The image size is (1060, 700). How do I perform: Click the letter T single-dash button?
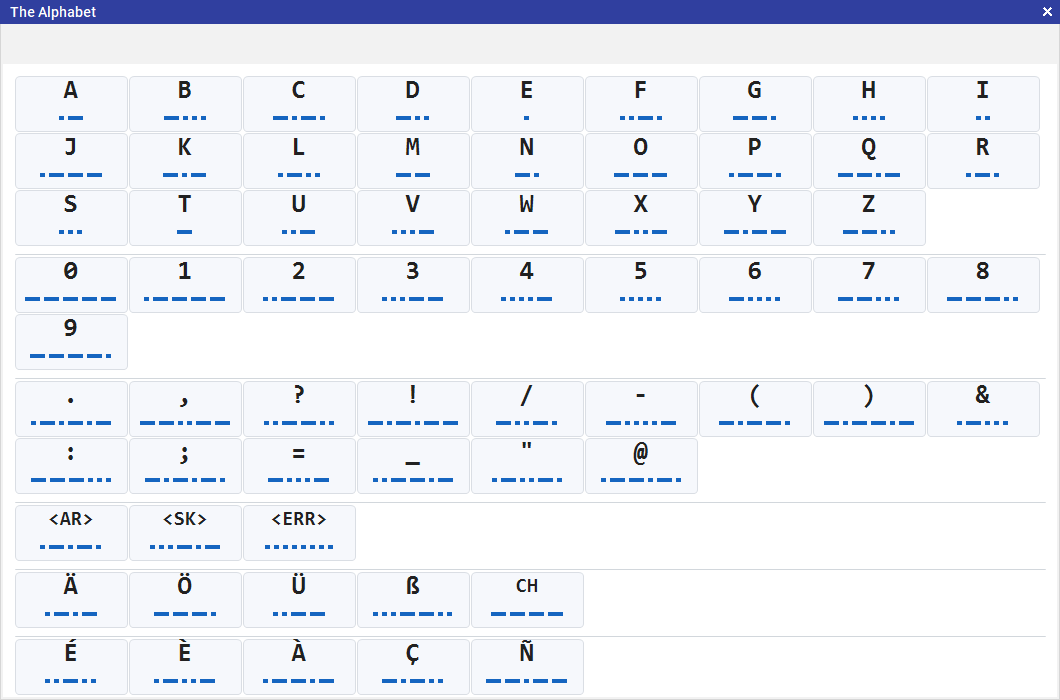(x=185, y=218)
